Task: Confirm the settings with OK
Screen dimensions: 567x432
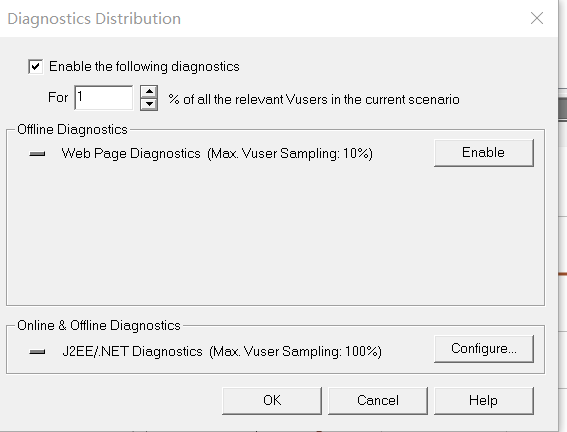Action: point(272,401)
